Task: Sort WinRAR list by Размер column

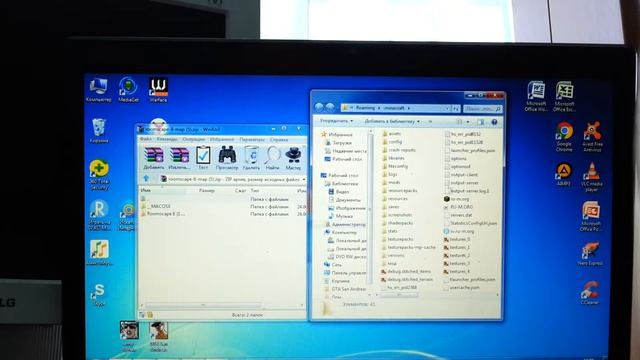Action: pos(207,191)
